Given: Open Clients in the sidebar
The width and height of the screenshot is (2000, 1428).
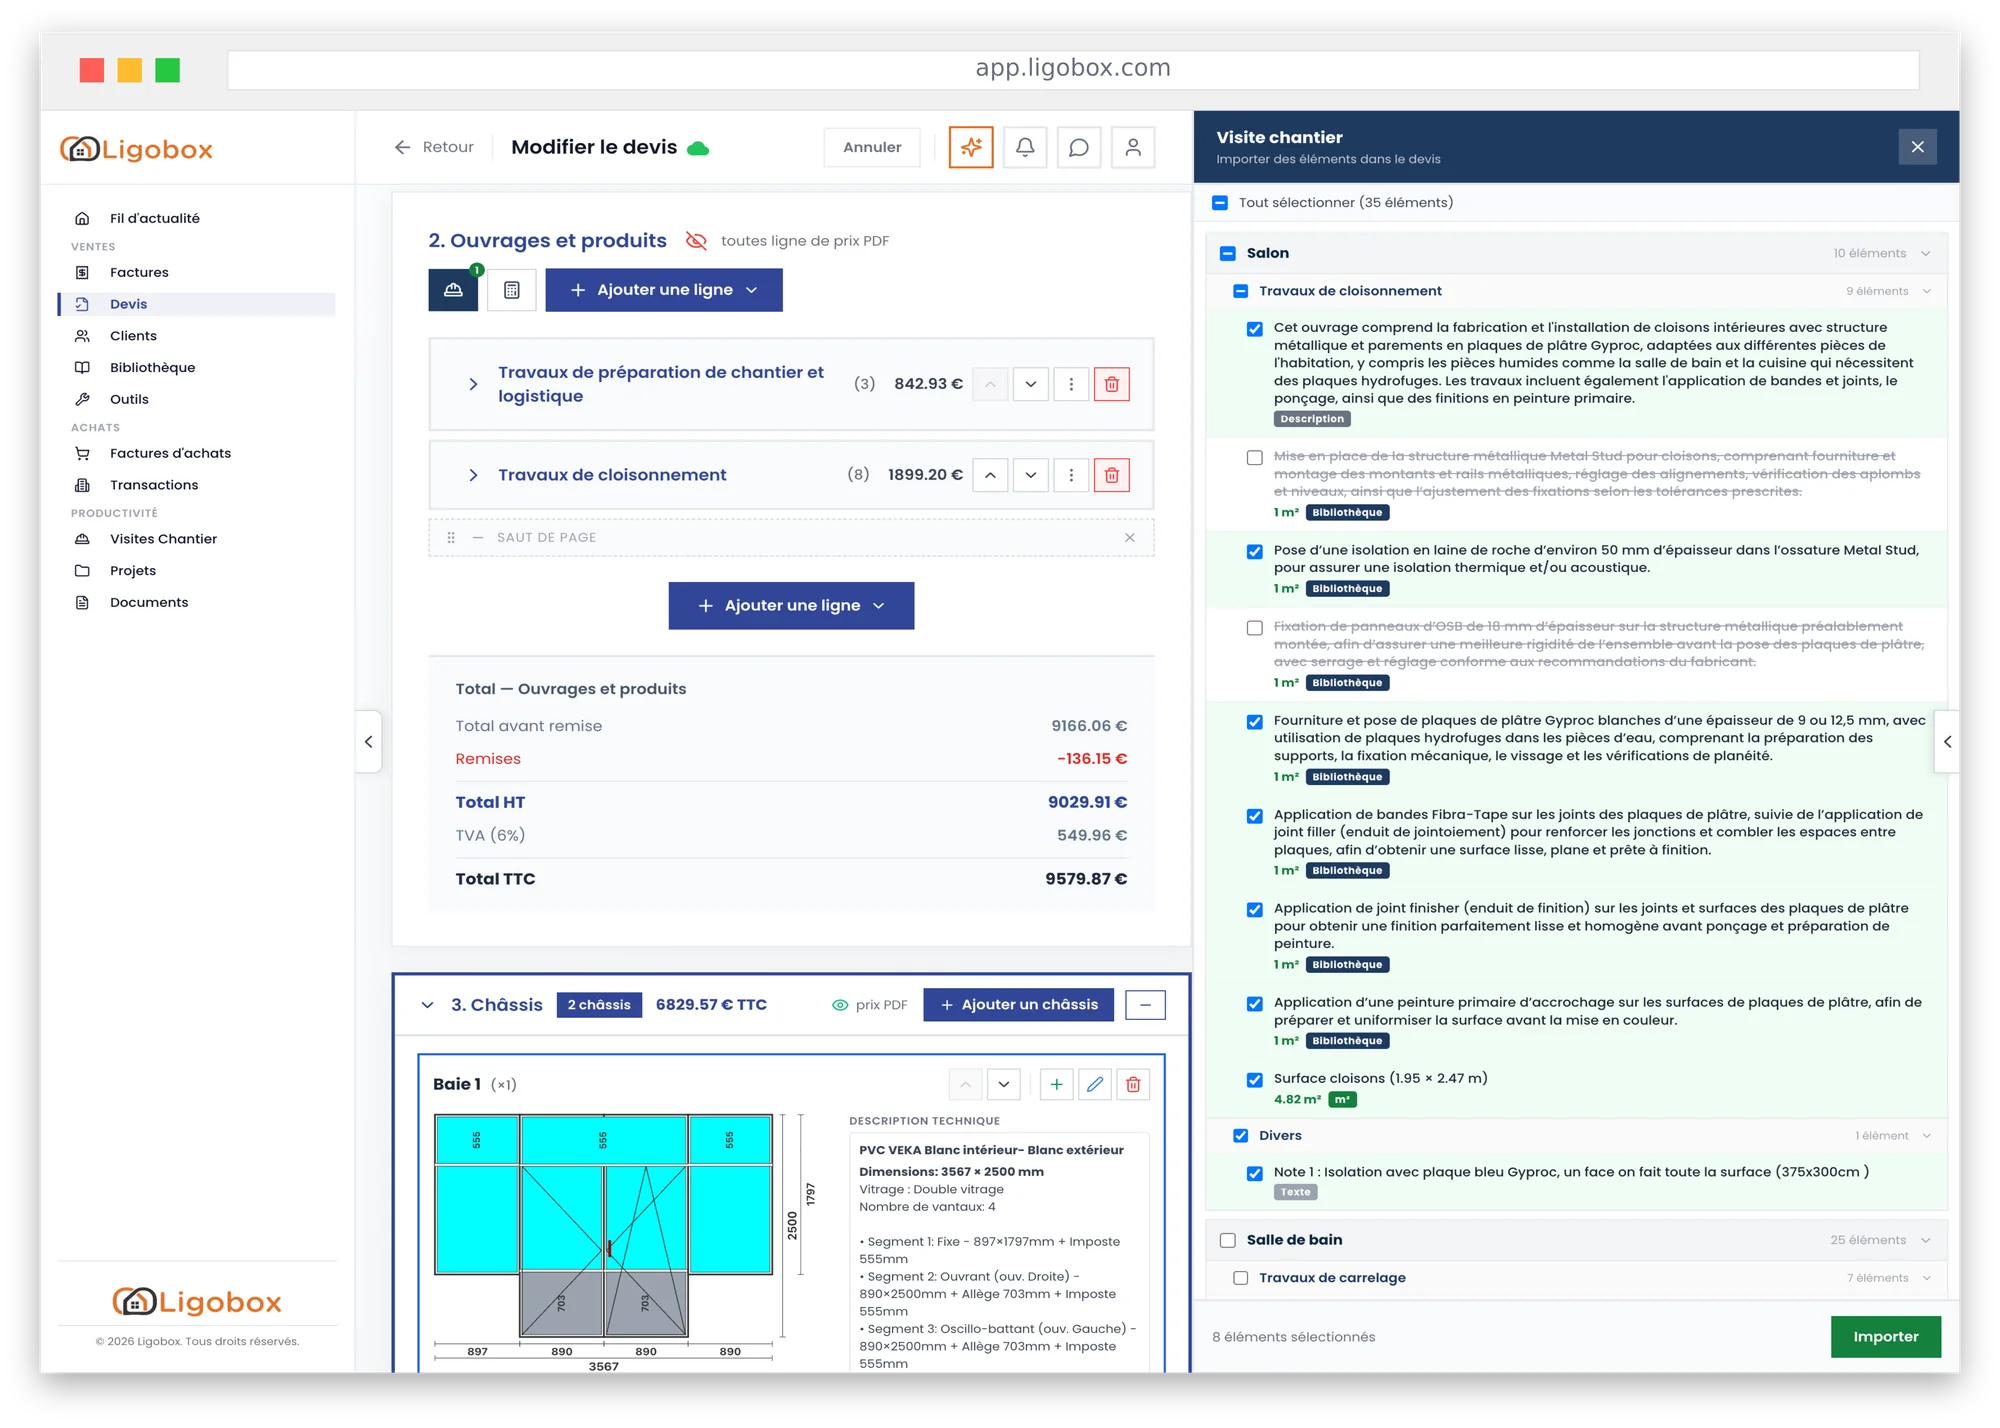Looking at the screenshot, I should (133, 336).
